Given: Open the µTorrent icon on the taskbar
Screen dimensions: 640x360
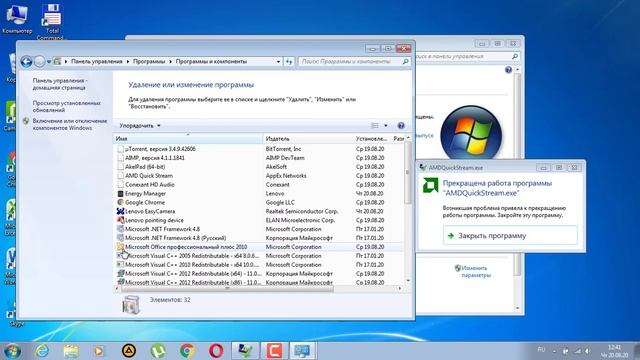Looking at the screenshot, I should click(158, 351).
